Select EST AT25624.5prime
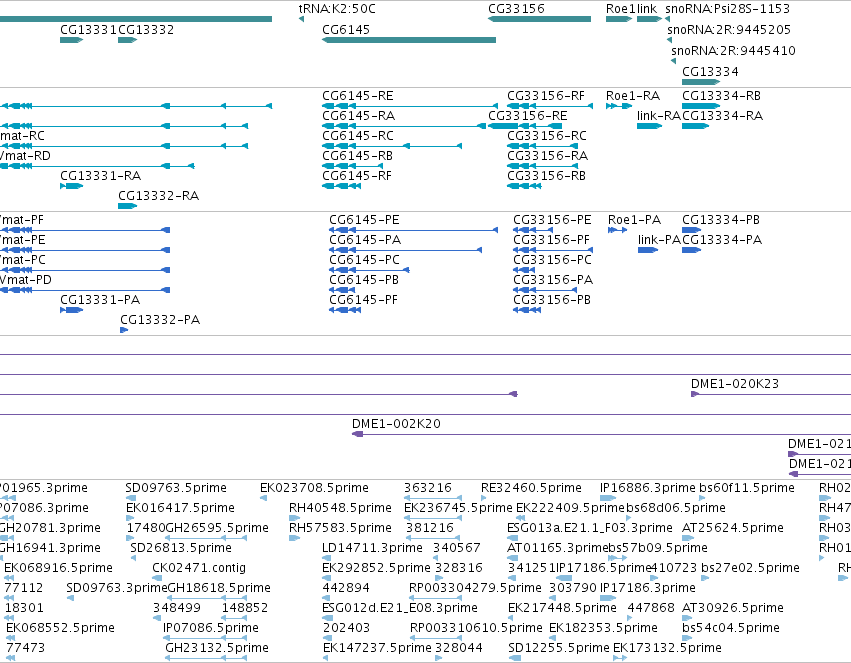 pyautogui.click(x=733, y=528)
